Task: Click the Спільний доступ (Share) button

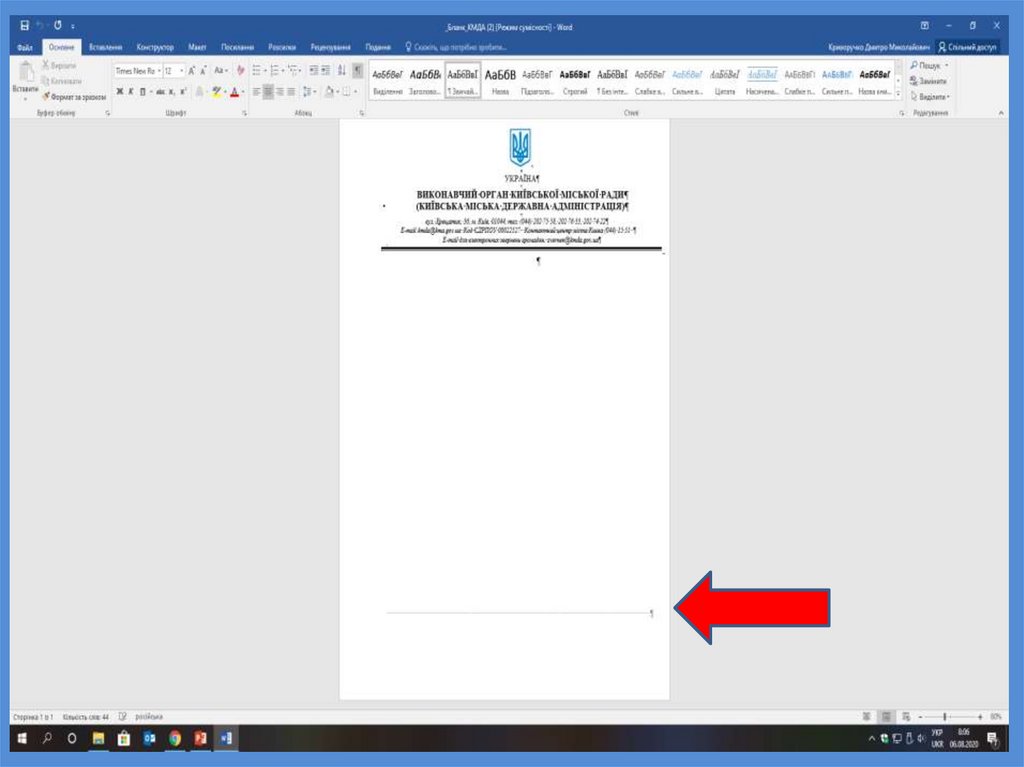Action: tap(967, 47)
